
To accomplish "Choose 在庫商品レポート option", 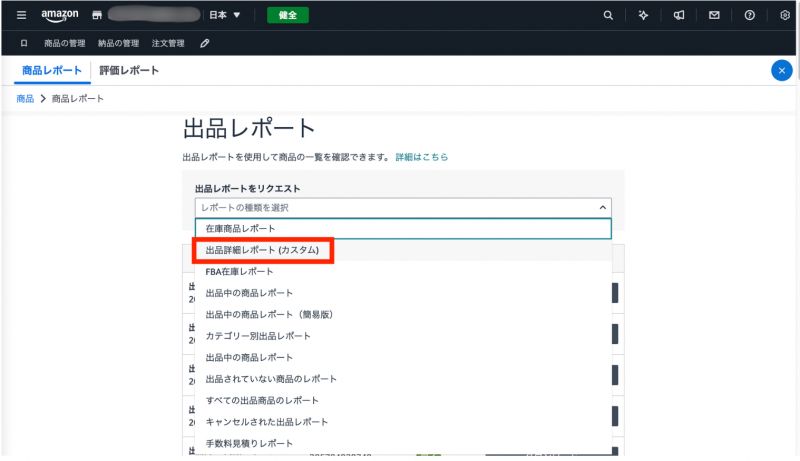I will pos(403,228).
